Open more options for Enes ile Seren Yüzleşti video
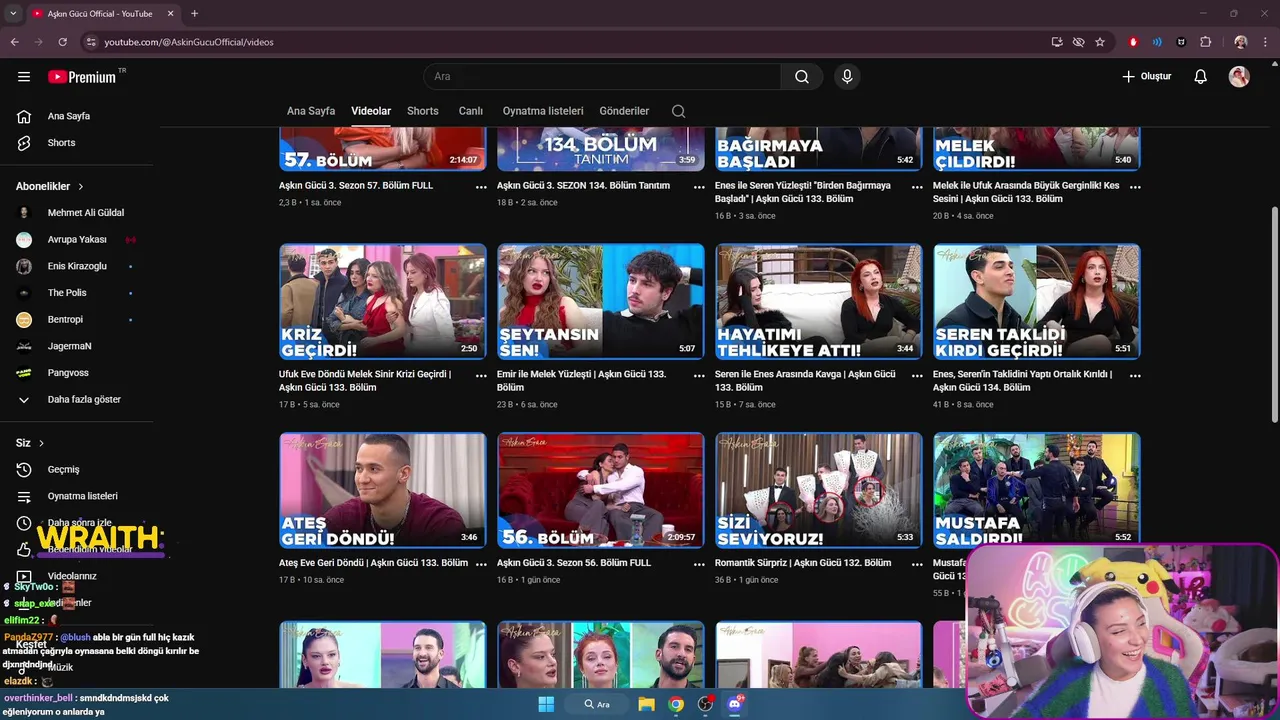The height and width of the screenshot is (720, 1280). pos(917,187)
